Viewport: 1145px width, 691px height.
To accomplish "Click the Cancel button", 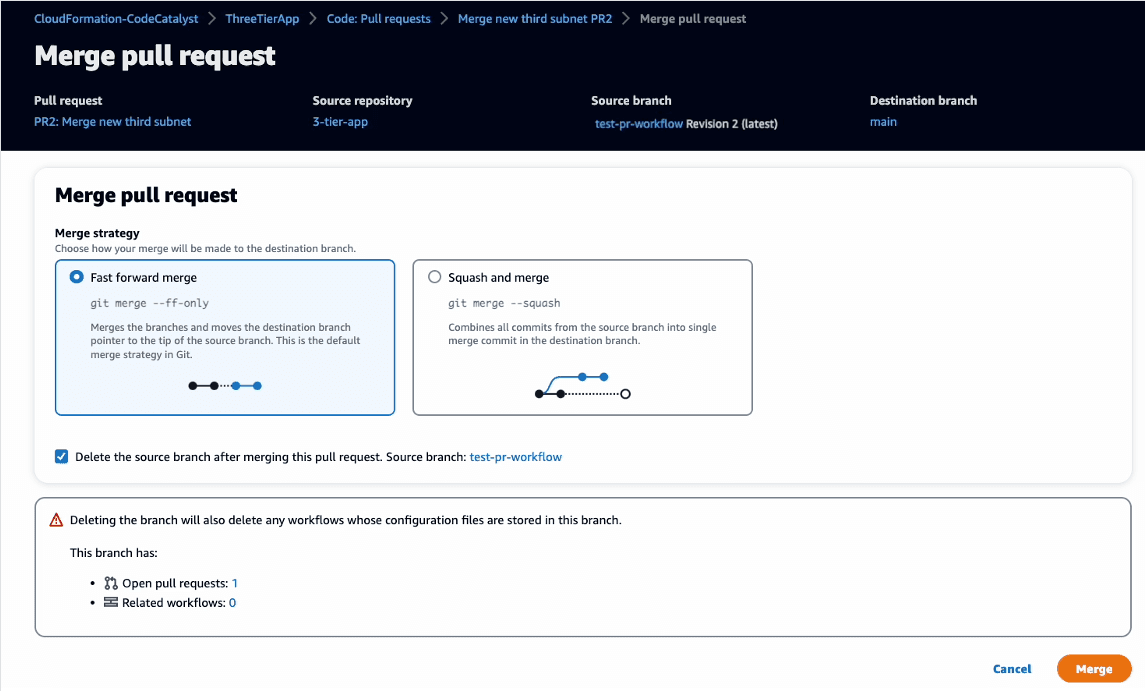I will pyautogui.click(x=1011, y=668).
